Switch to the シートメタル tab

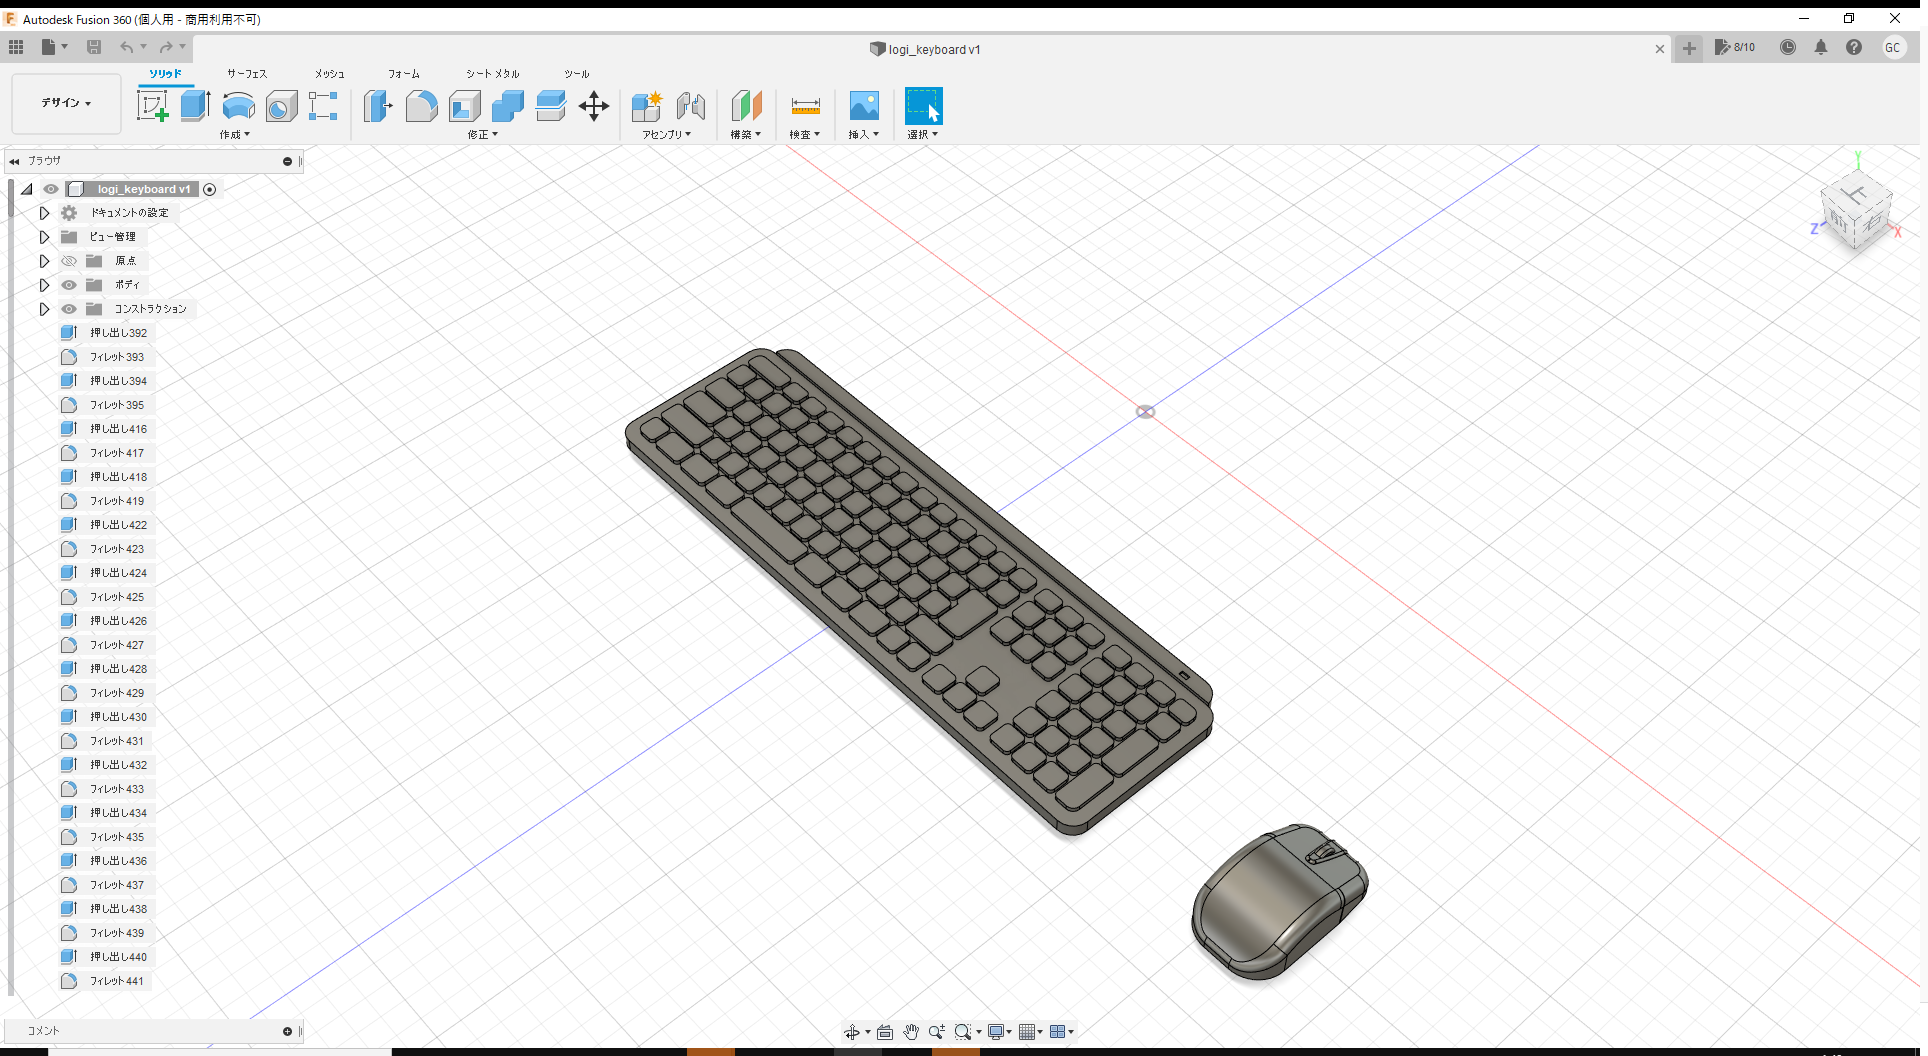[491, 73]
